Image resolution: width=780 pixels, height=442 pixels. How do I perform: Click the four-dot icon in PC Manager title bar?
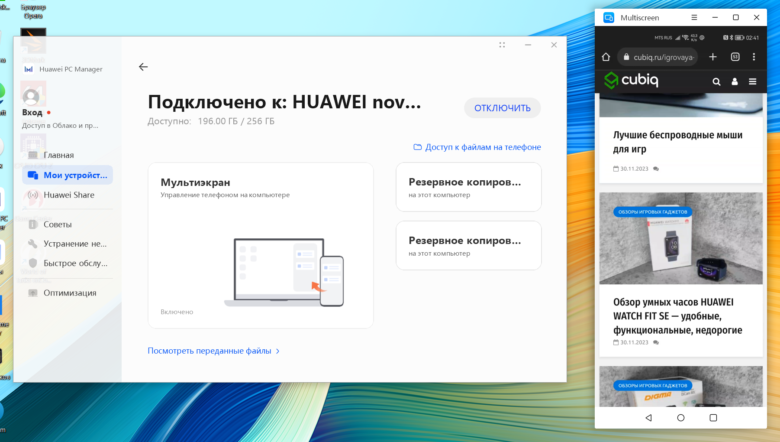[x=502, y=45]
